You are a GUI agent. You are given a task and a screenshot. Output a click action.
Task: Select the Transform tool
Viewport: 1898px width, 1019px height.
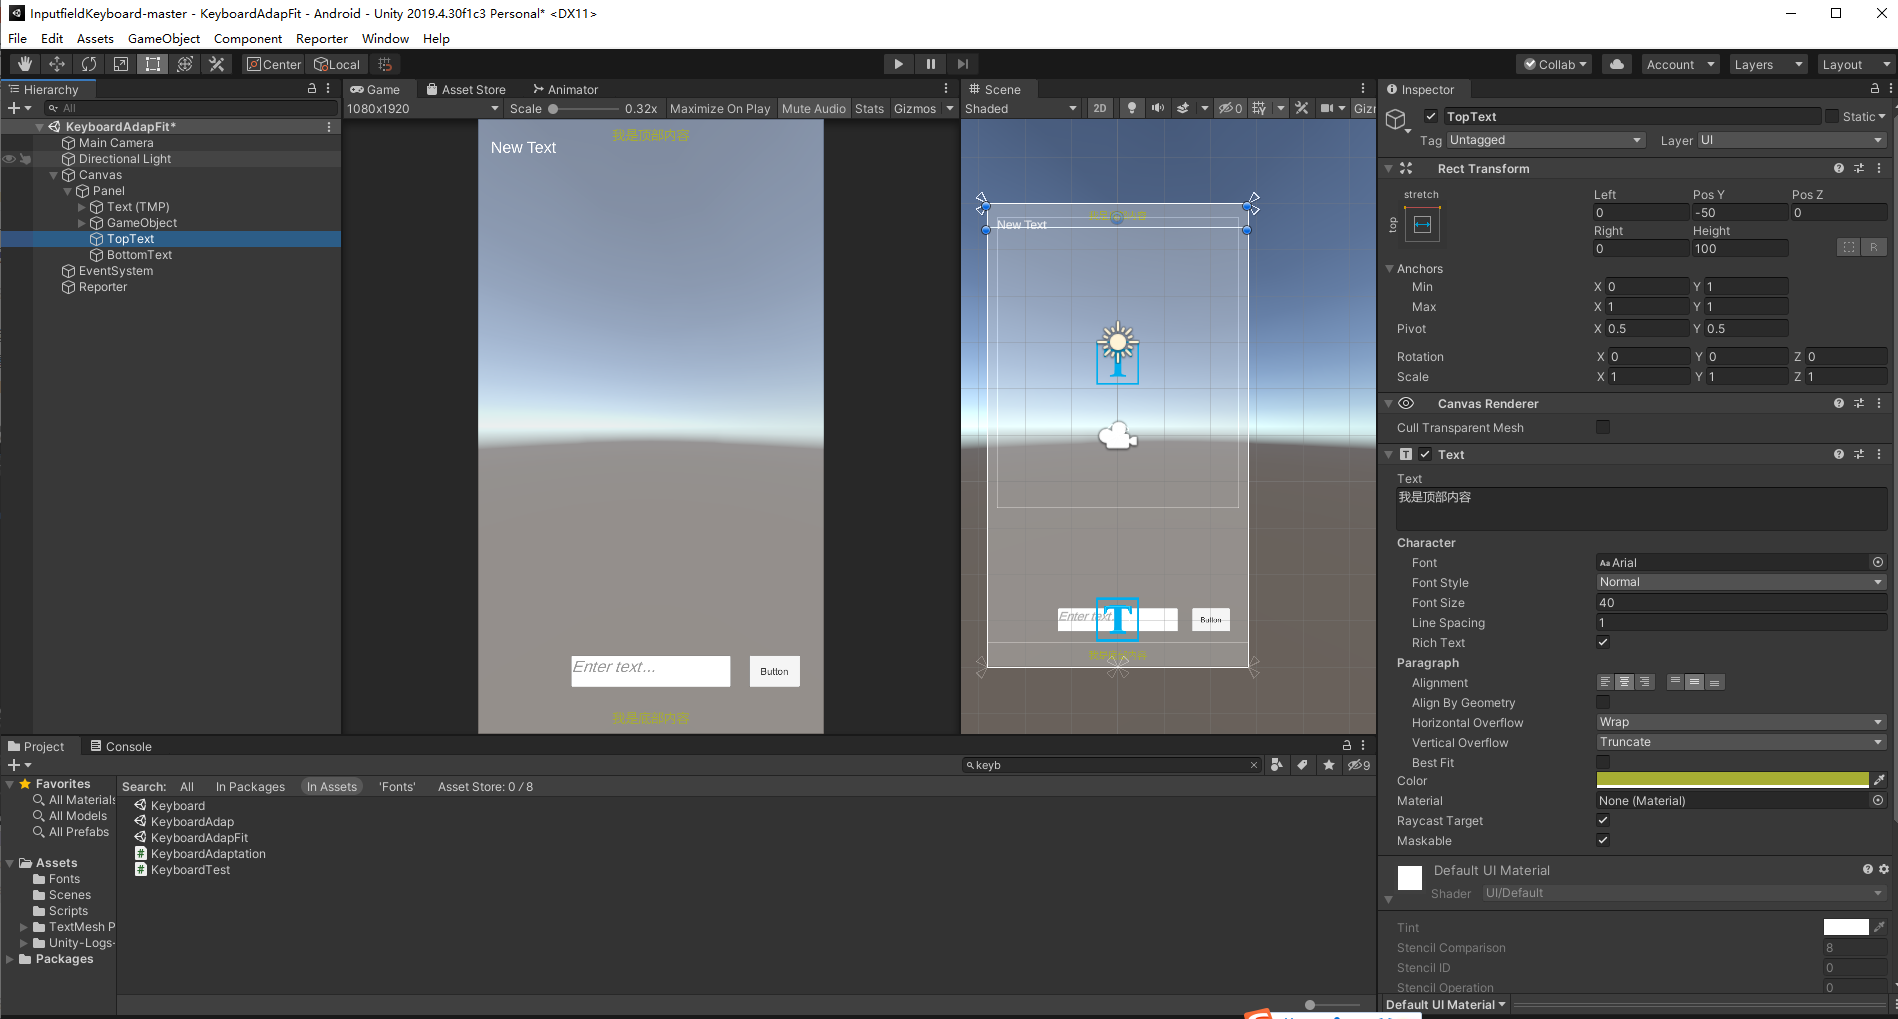click(185, 64)
